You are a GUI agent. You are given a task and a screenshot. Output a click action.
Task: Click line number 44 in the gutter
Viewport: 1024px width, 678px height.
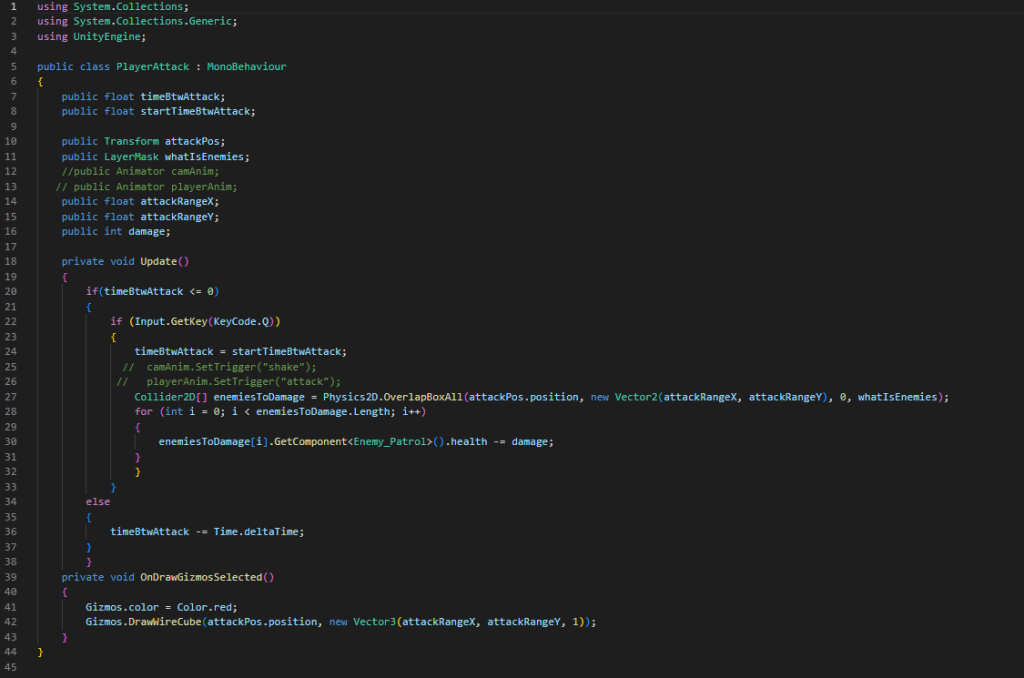click(x=14, y=651)
